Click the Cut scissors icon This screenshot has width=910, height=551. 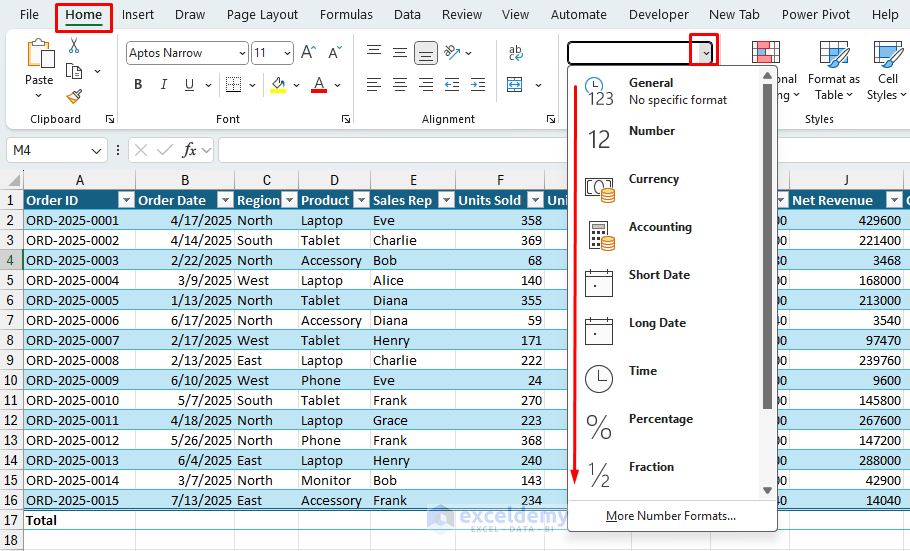coord(74,45)
